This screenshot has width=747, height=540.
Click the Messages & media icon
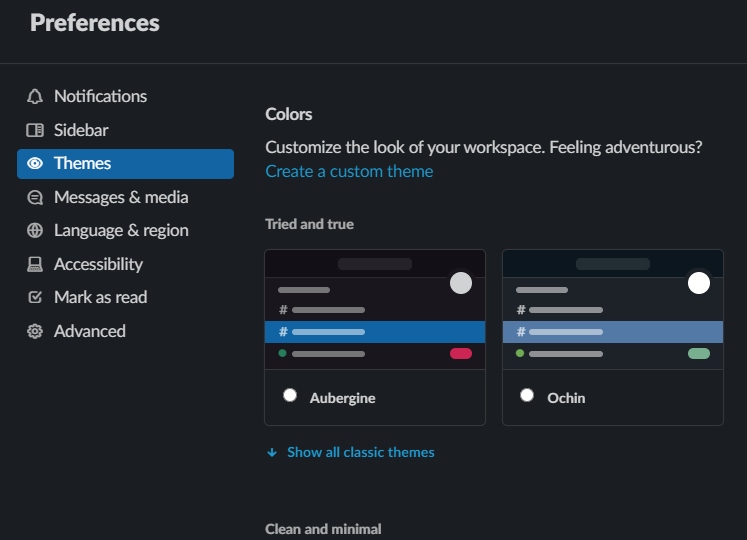pyautogui.click(x=35, y=198)
